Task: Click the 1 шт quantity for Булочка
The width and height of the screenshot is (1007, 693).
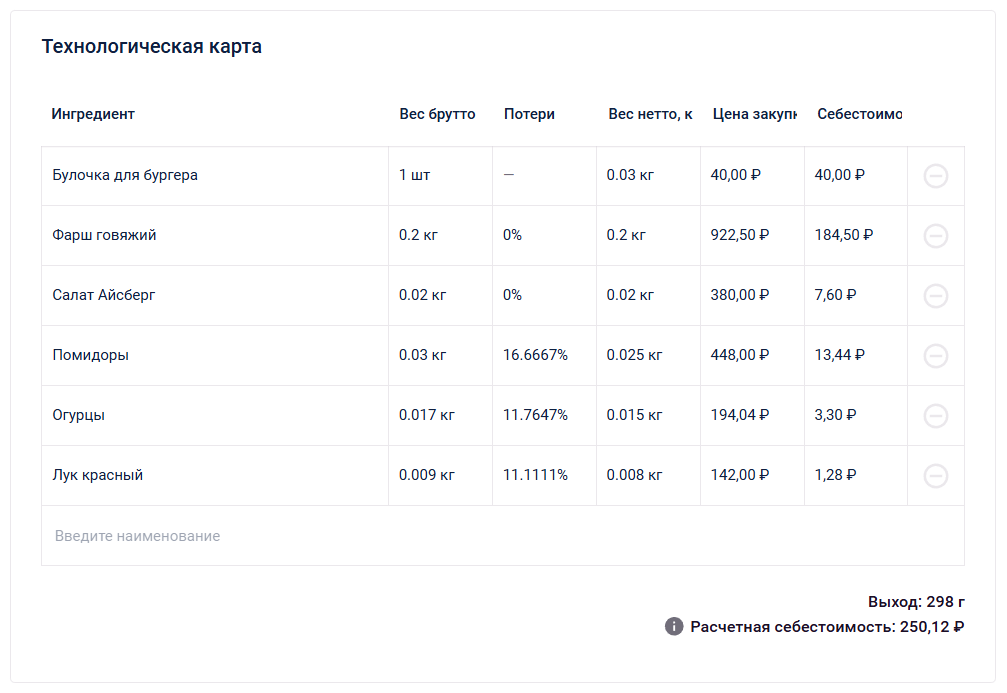Action: coord(414,175)
